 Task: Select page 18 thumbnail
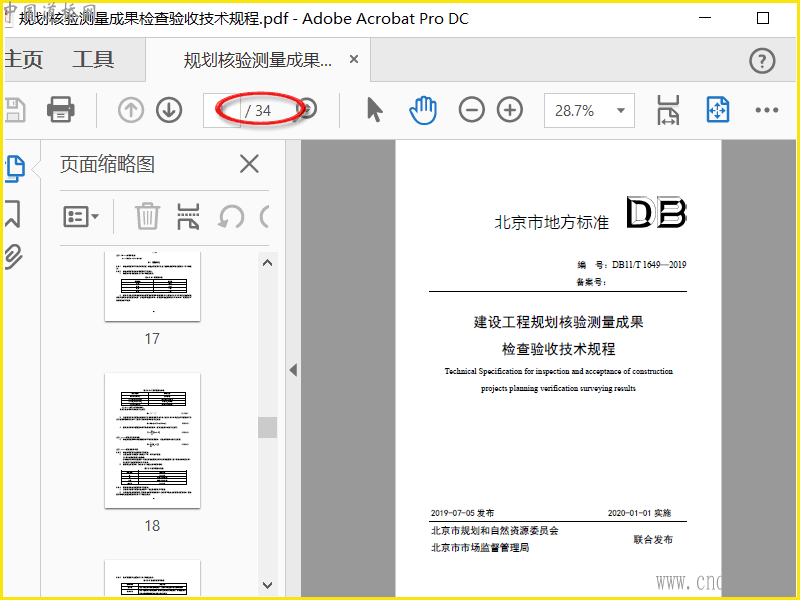pos(153,441)
